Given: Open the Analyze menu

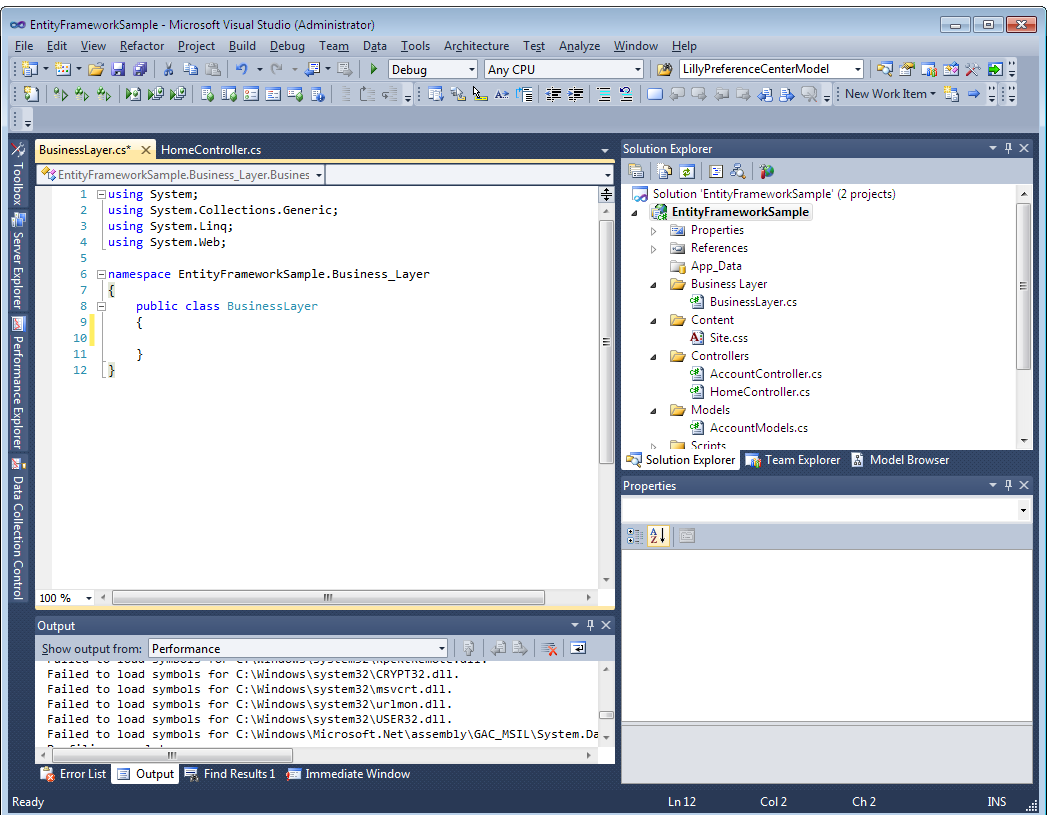Looking at the screenshot, I should pyautogui.click(x=579, y=46).
